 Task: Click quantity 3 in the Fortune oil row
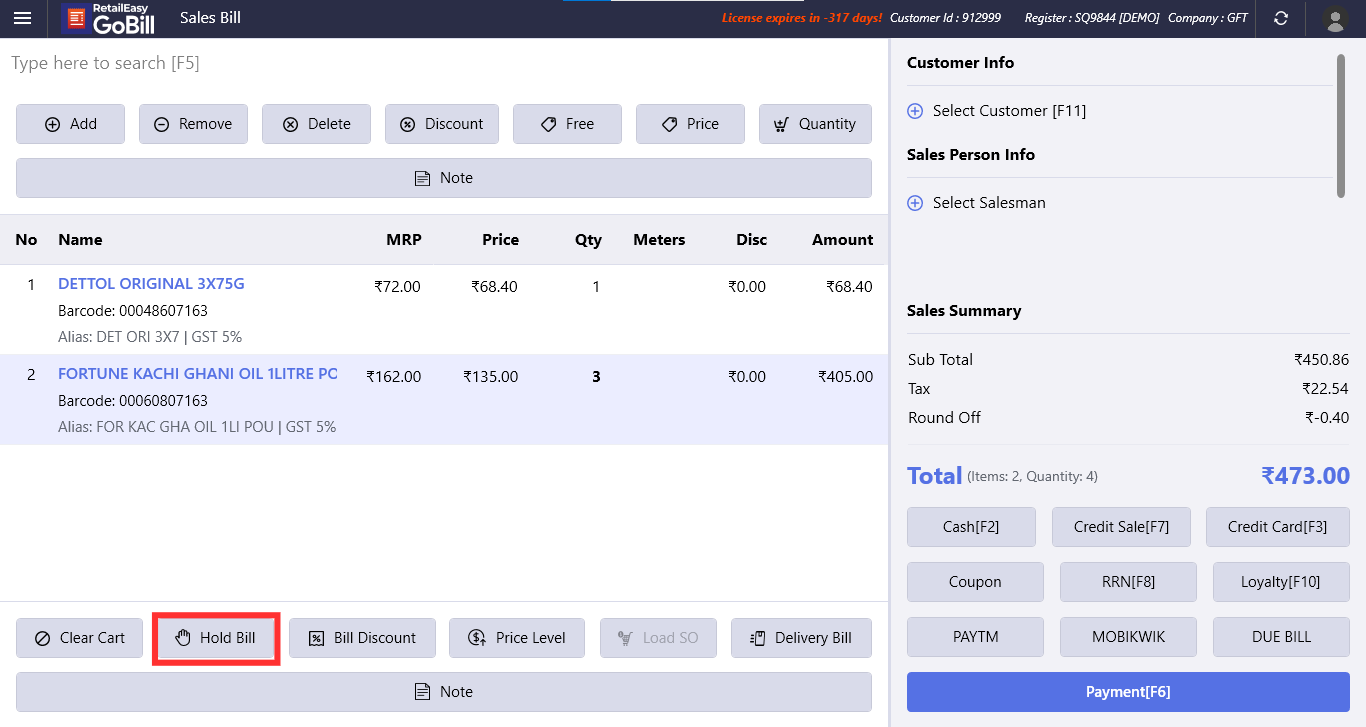597,377
